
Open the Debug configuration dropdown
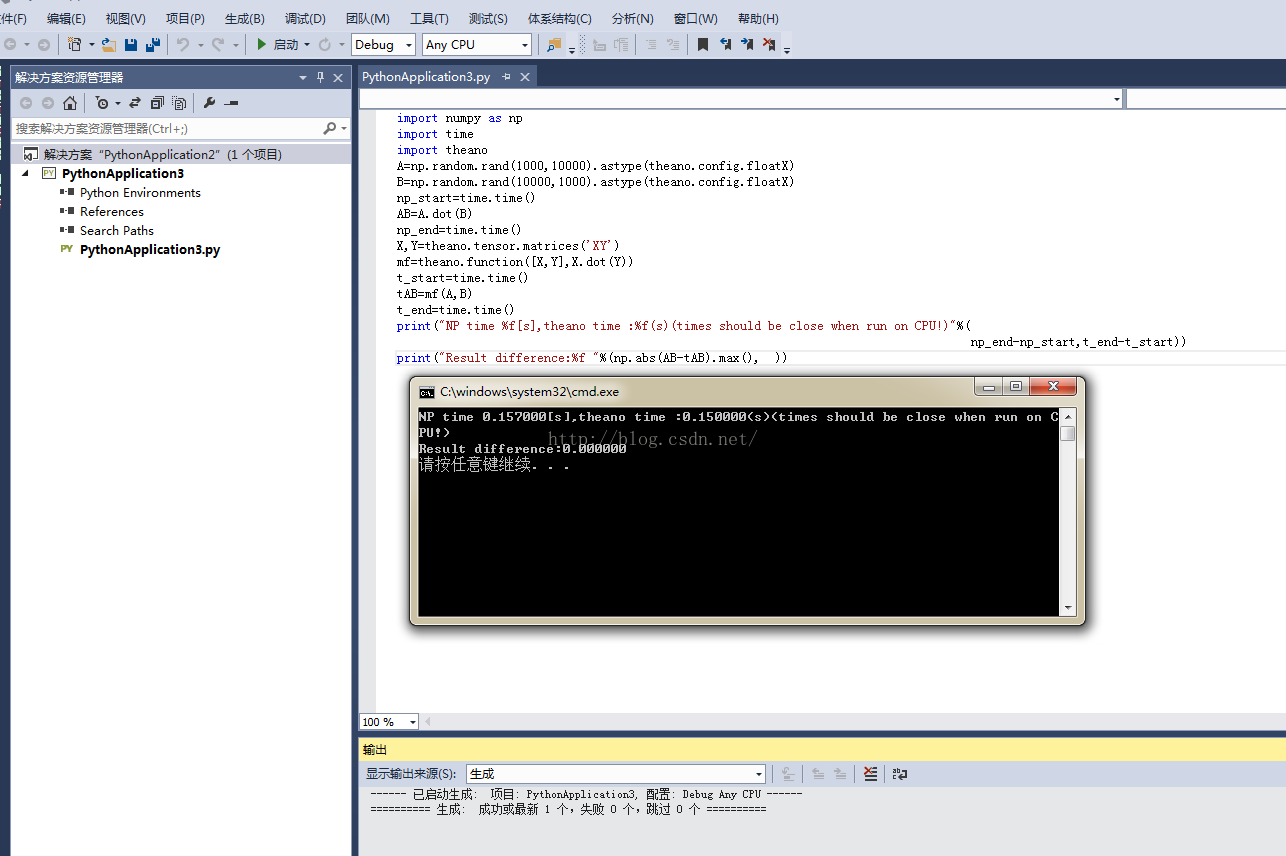point(383,44)
